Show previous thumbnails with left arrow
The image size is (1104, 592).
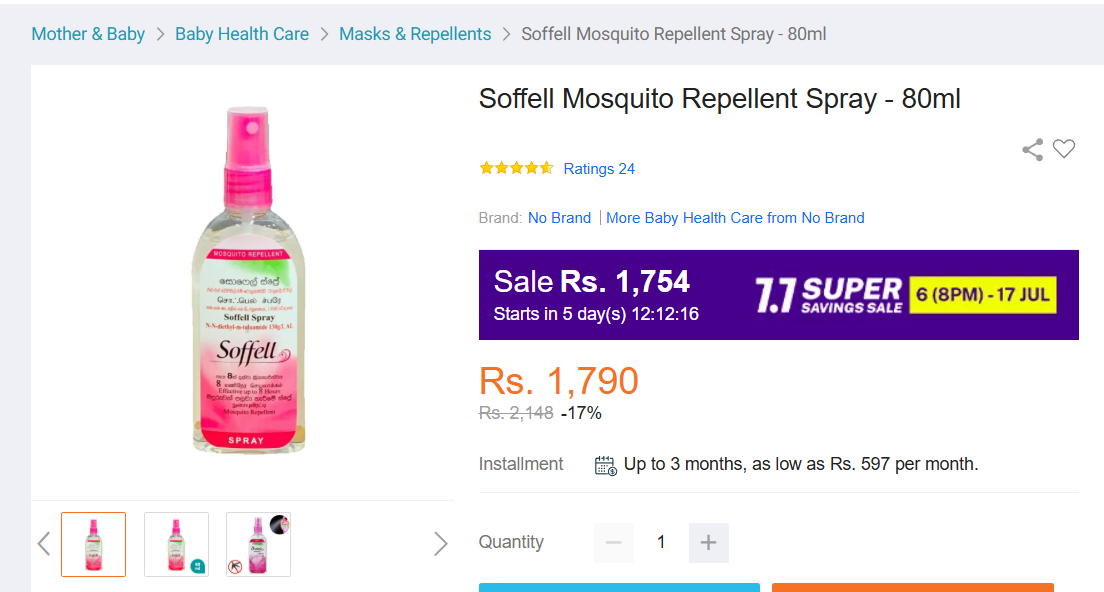[x=44, y=543]
